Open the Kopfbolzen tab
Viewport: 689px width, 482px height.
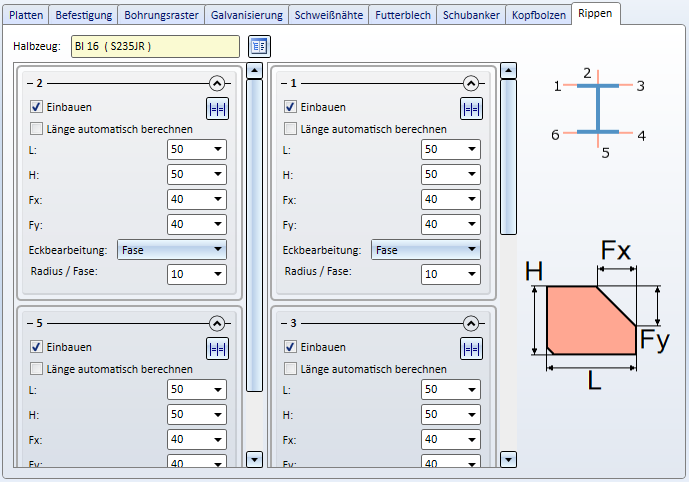click(x=539, y=15)
